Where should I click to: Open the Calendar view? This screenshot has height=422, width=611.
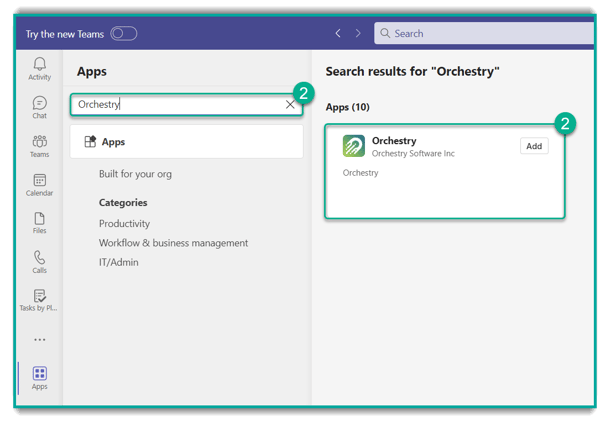point(39,185)
